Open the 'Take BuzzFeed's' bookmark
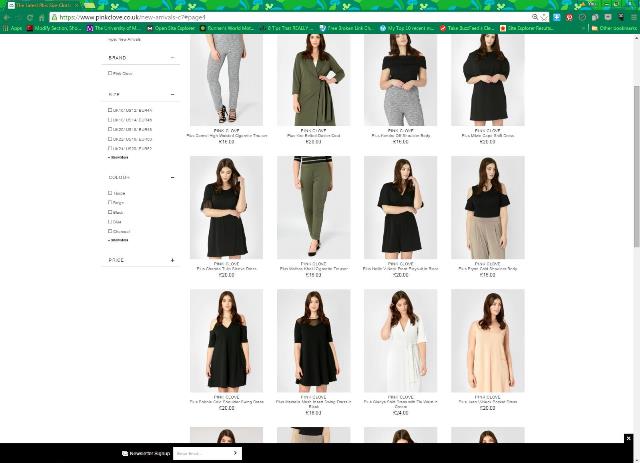The image size is (640, 463). [467, 28]
